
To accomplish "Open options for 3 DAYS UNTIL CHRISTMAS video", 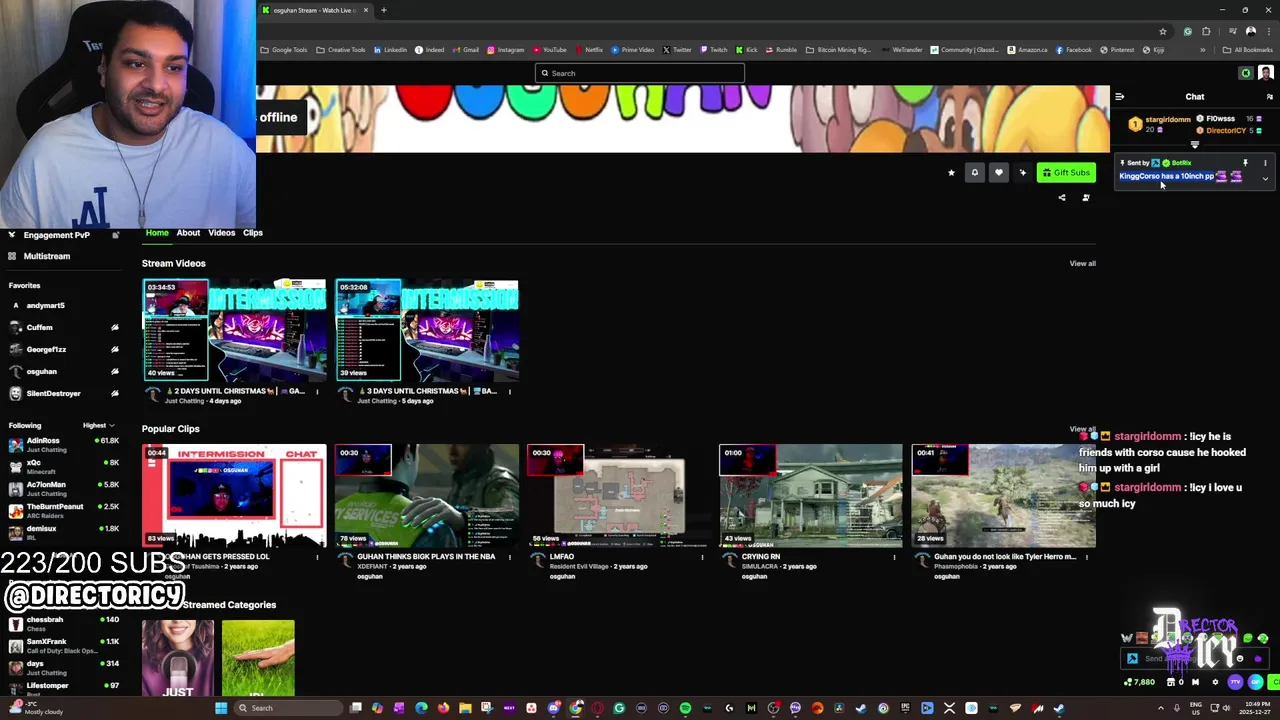I will (510, 391).
